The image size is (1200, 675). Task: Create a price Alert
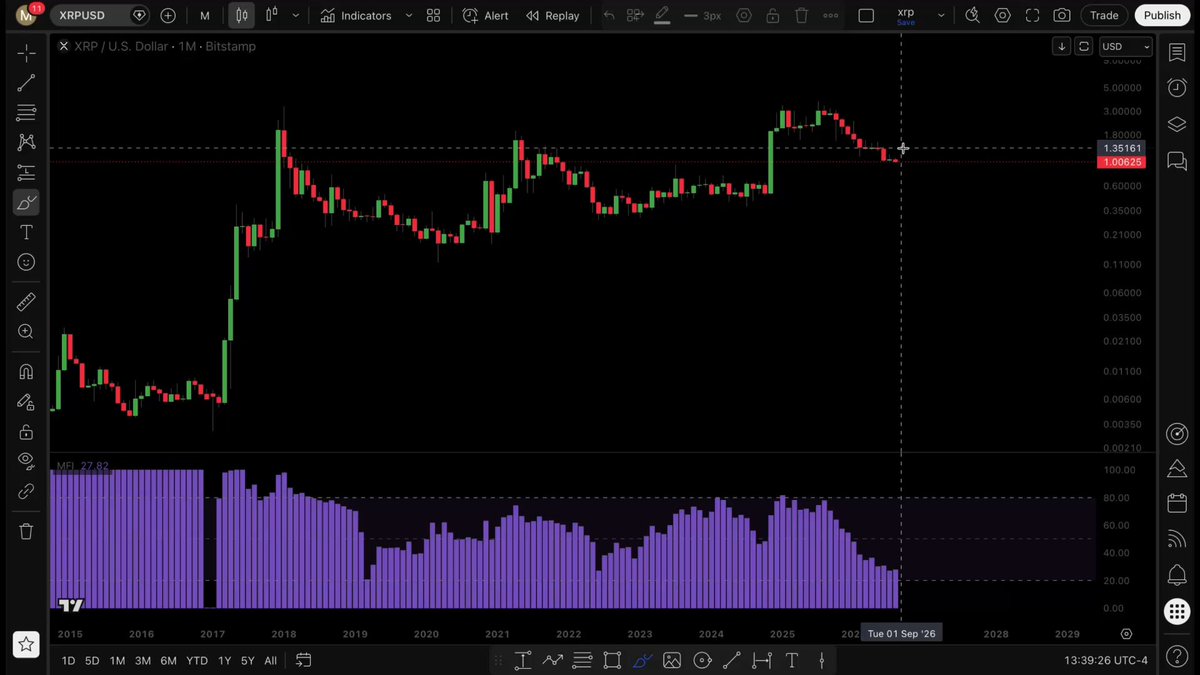pos(485,16)
